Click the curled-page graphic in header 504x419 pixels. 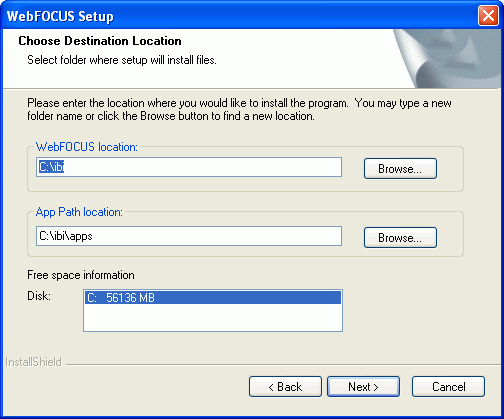click(448, 58)
